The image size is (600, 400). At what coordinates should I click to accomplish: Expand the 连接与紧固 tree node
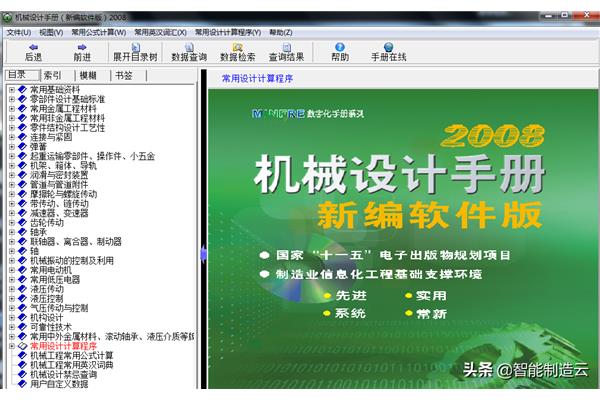click(12, 137)
